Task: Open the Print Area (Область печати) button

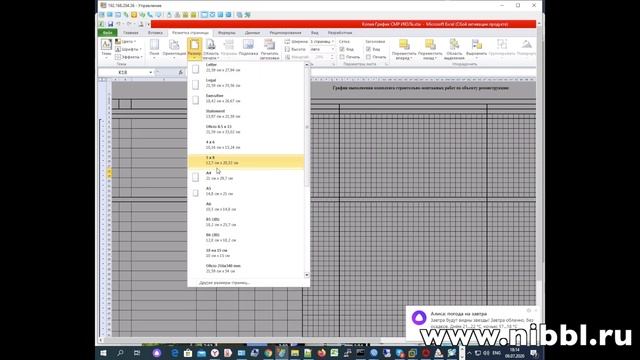Action: pyautogui.click(x=211, y=49)
